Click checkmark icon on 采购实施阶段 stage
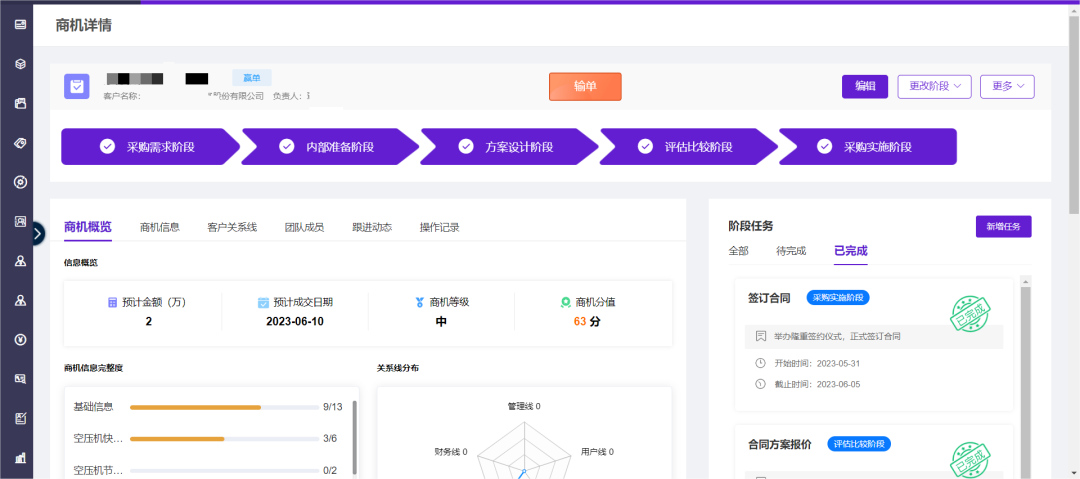Viewport: 1080px width, 479px height. coord(824,147)
